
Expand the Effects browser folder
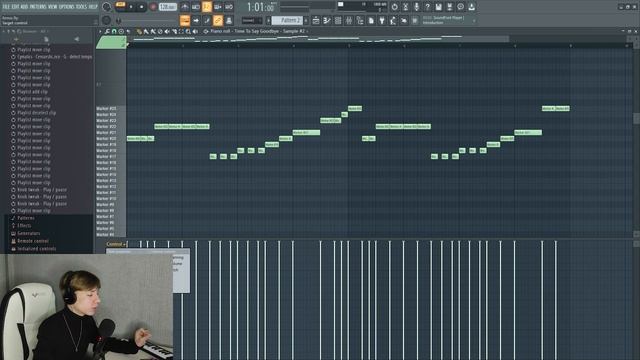point(24,226)
